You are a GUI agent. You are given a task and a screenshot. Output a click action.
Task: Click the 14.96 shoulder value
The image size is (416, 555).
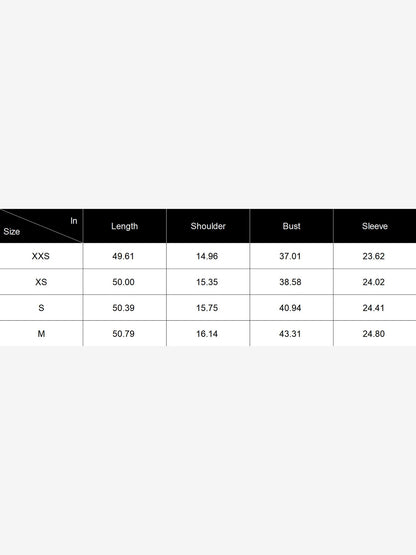(207, 256)
